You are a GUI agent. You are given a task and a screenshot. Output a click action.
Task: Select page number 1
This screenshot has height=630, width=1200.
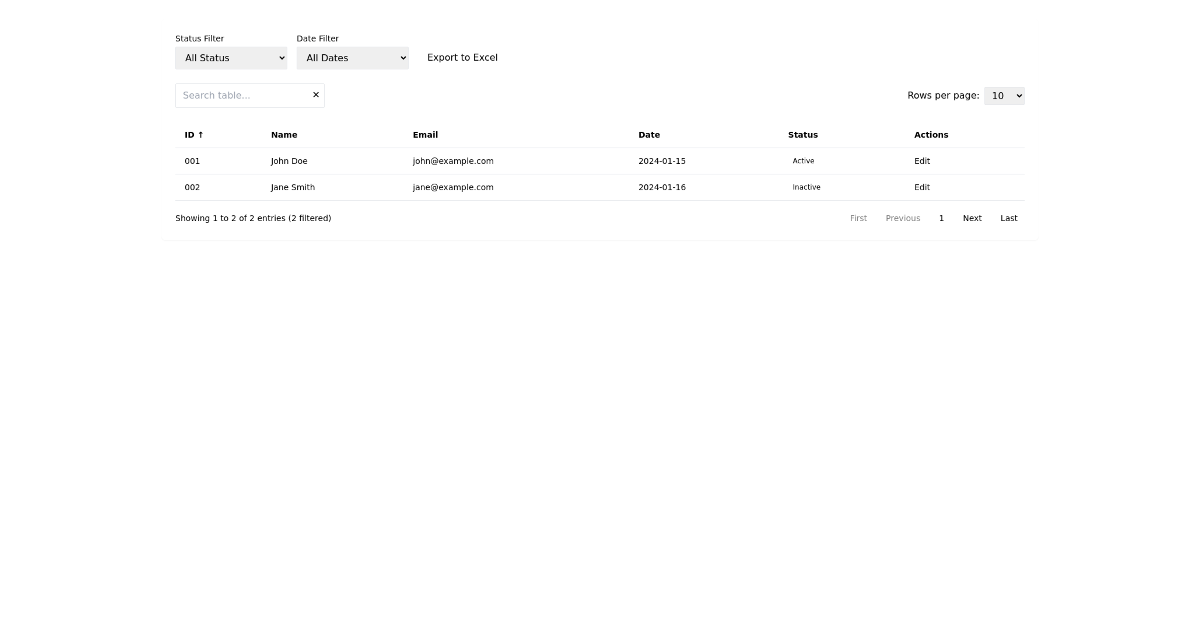point(940,217)
